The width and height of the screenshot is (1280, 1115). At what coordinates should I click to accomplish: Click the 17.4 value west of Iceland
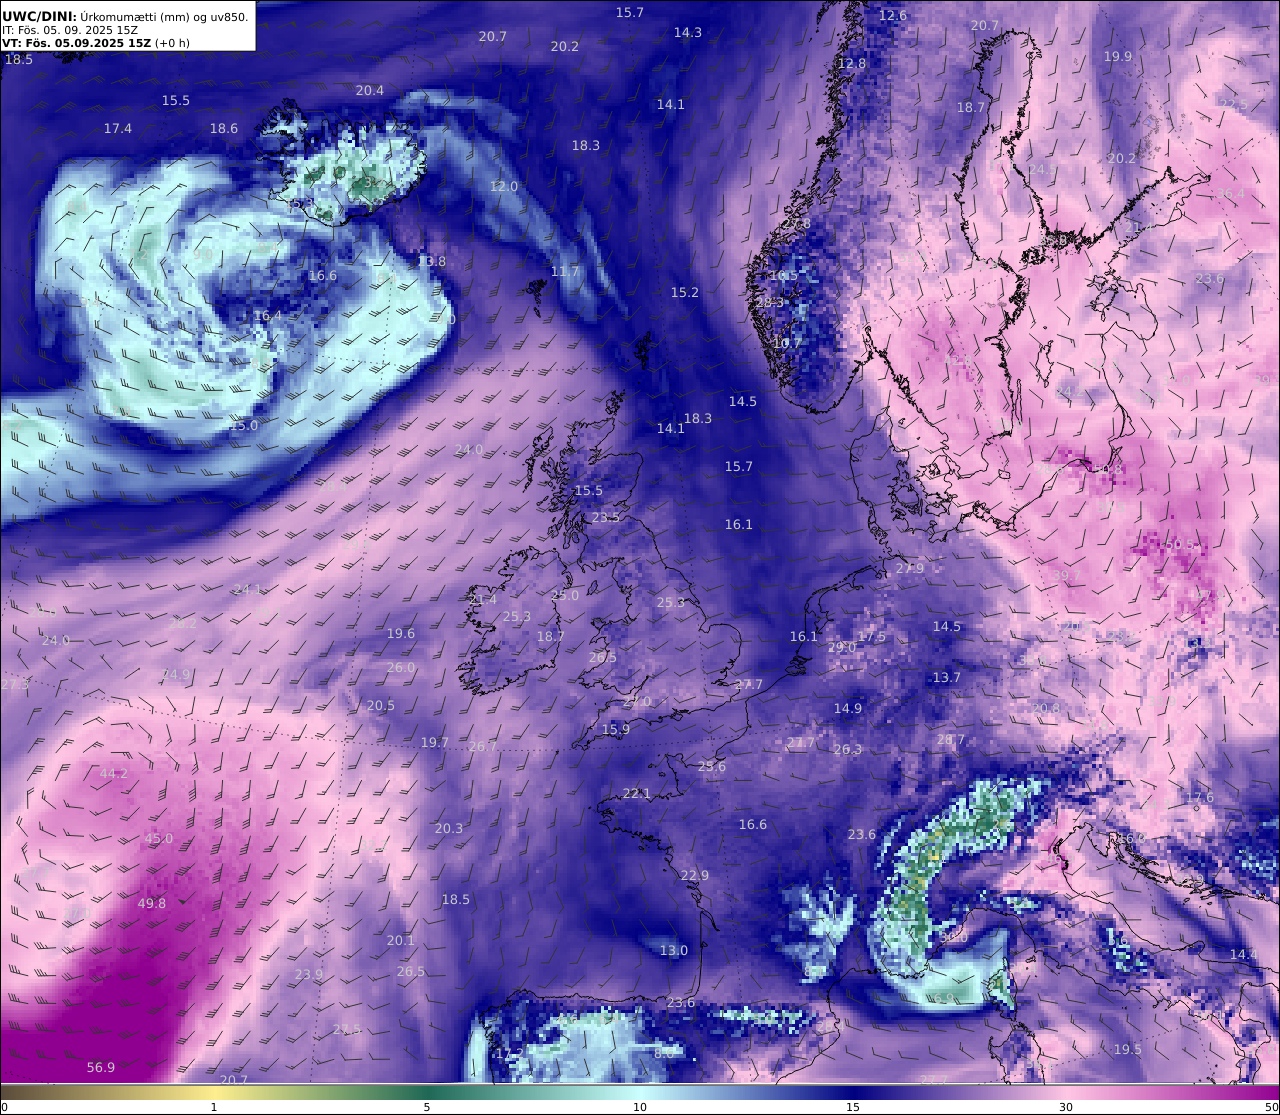tap(118, 128)
